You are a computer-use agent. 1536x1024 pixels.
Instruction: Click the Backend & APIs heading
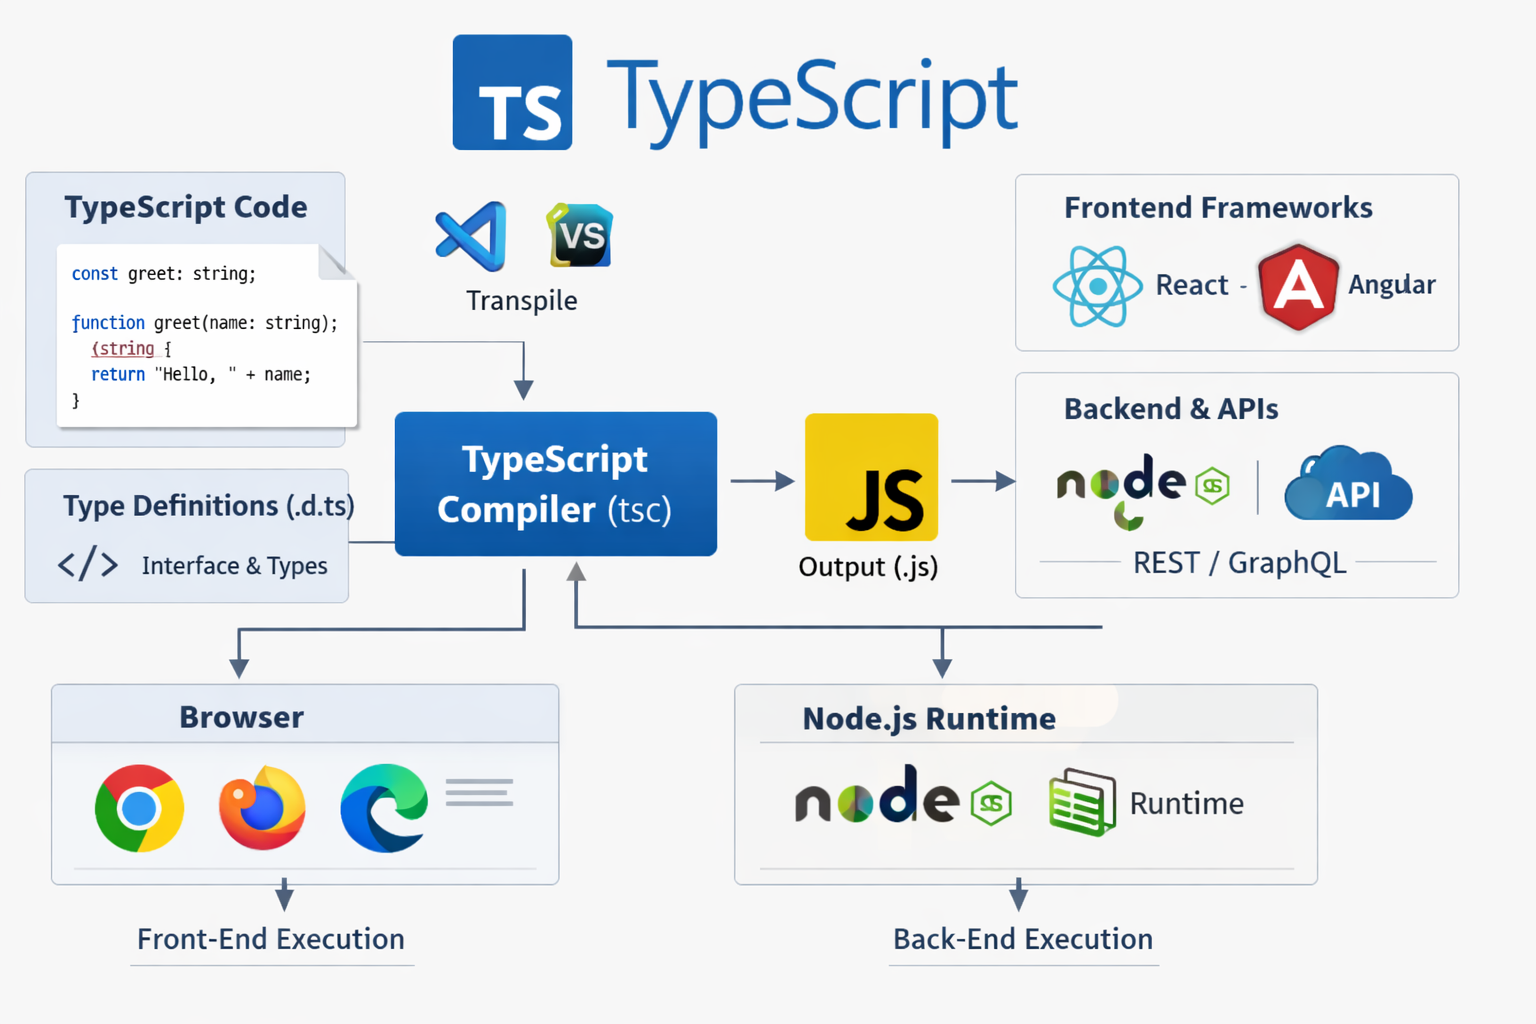(1171, 409)
